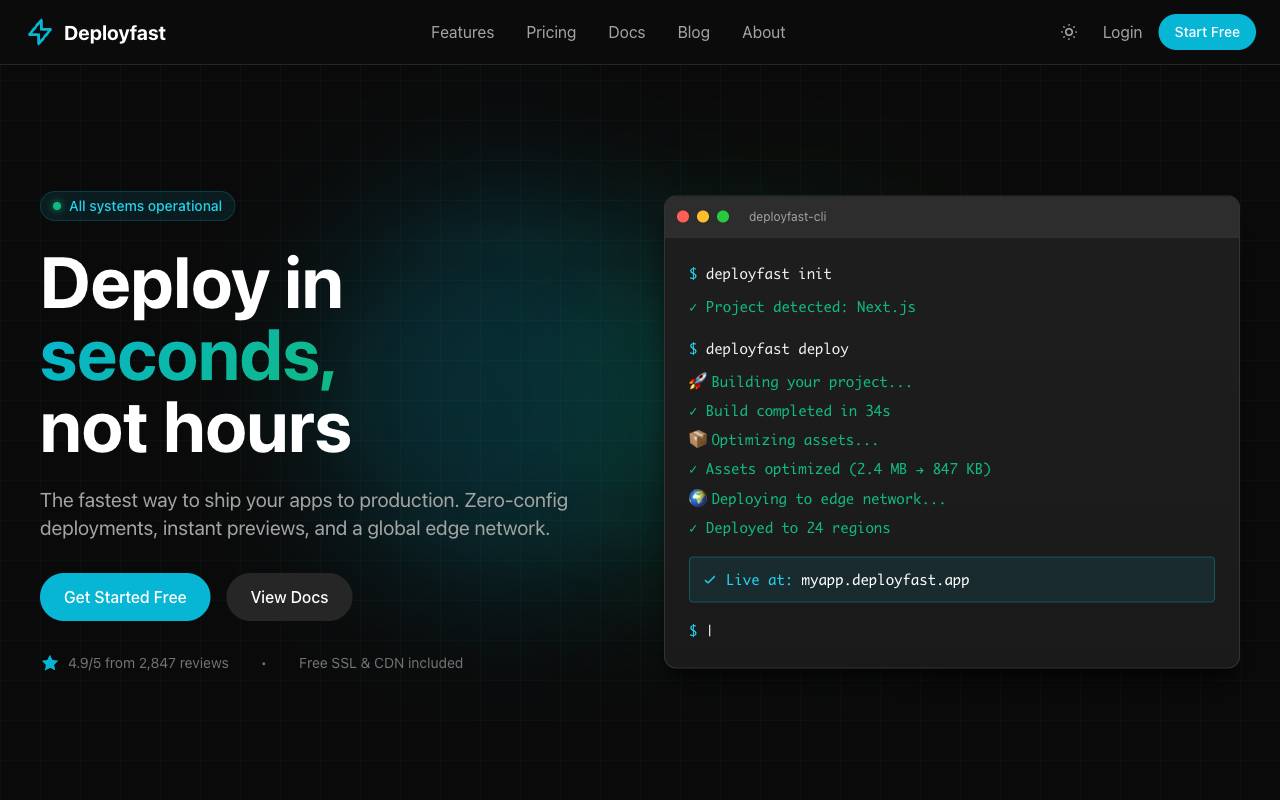Screen dimensions: 1280x800
Task: Click the Get Started Free button
Action: pos(125,597)
